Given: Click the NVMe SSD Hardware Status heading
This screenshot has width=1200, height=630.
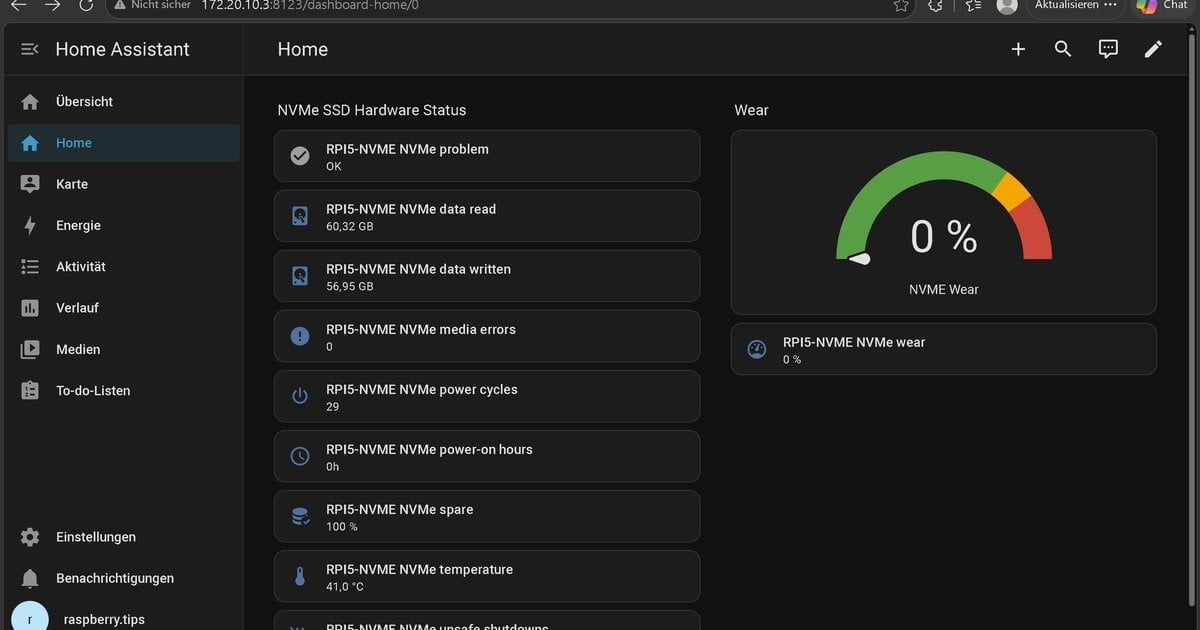Looking at the screenshot, I should (372, 110).
